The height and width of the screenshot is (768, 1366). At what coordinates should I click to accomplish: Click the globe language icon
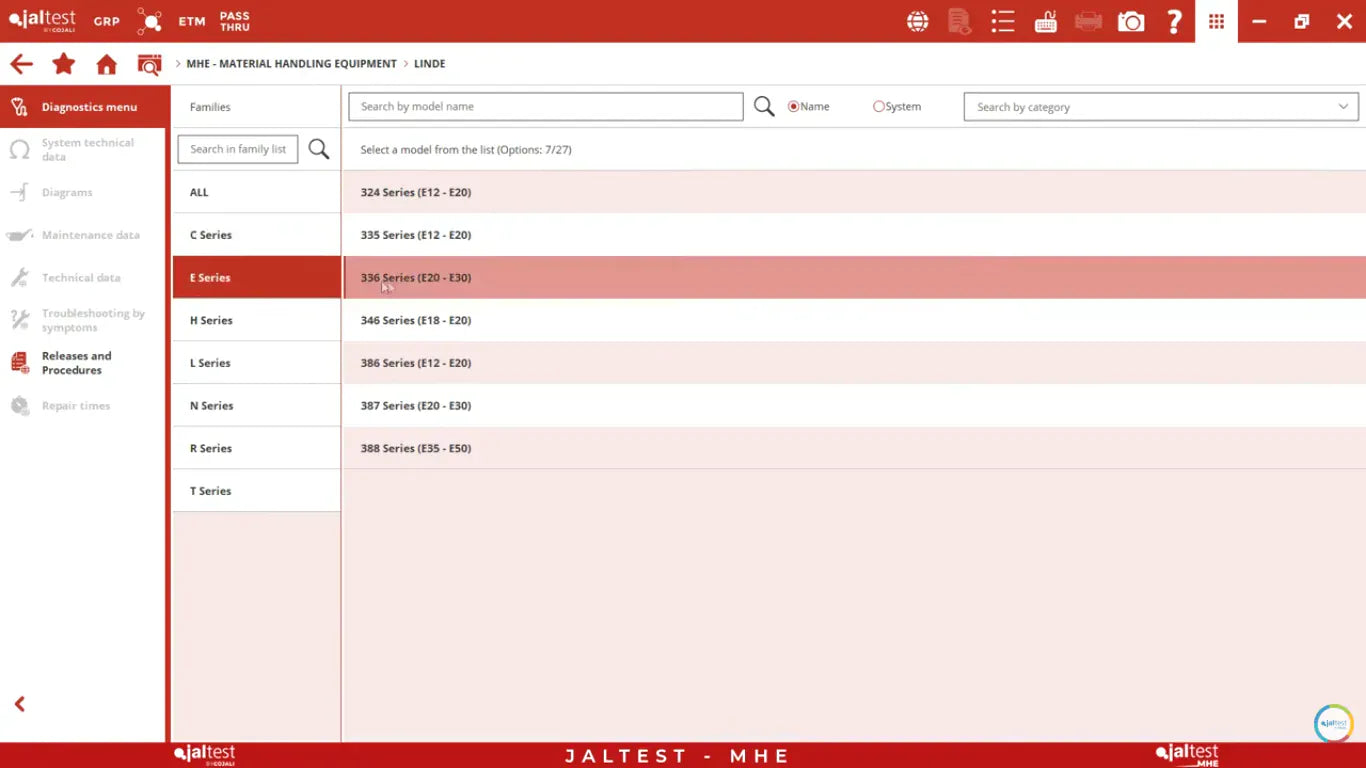[x=917, y=21]
